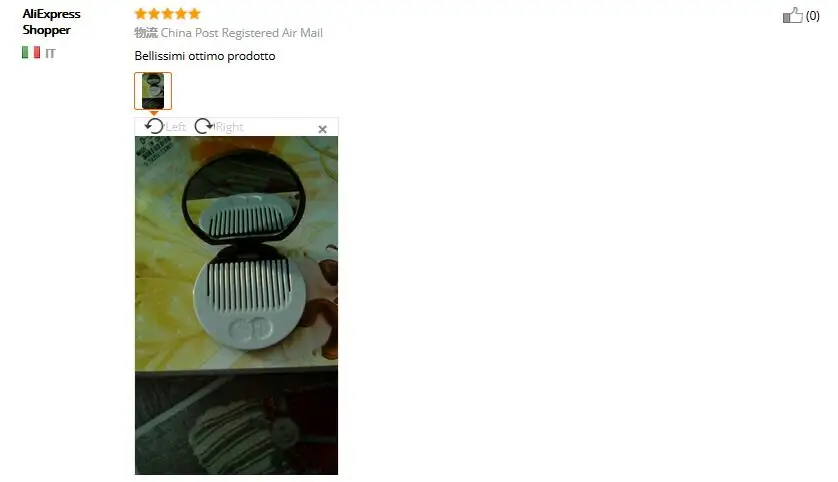Click the second rating star
The height and width of the screenshot is (482, 838).
pos(154,14)
